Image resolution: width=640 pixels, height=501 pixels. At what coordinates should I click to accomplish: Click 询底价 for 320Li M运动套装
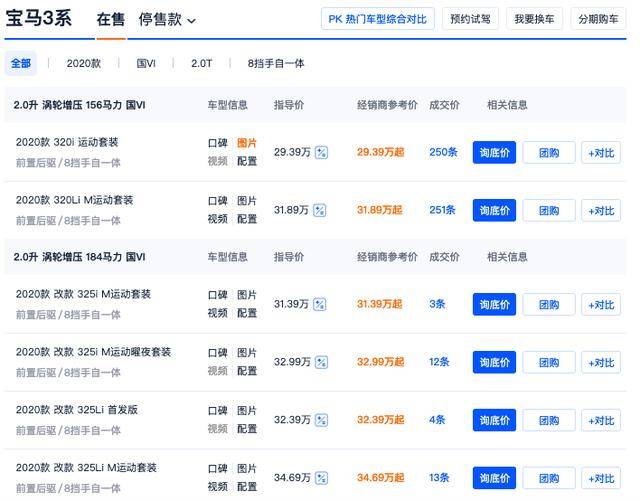(494, 211)
